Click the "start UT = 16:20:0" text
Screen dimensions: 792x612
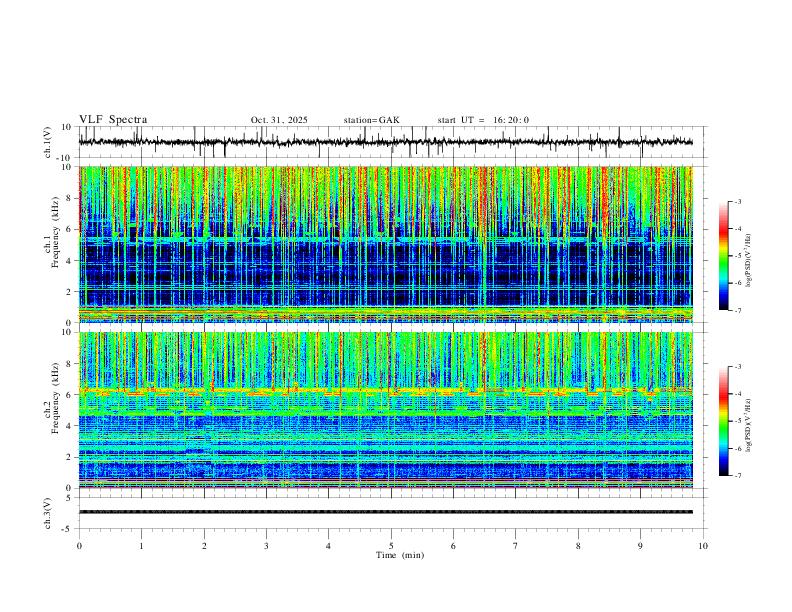click(483, 120)
